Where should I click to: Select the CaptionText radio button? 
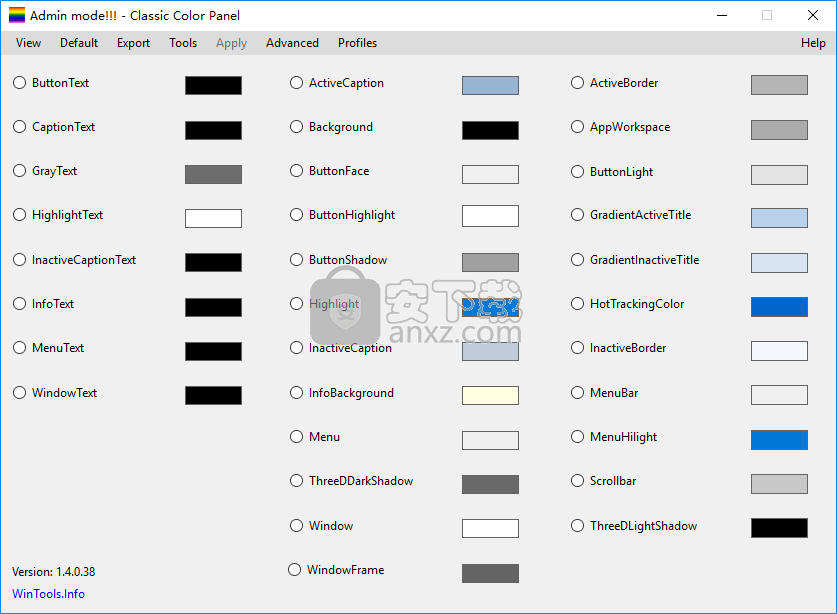20,127
